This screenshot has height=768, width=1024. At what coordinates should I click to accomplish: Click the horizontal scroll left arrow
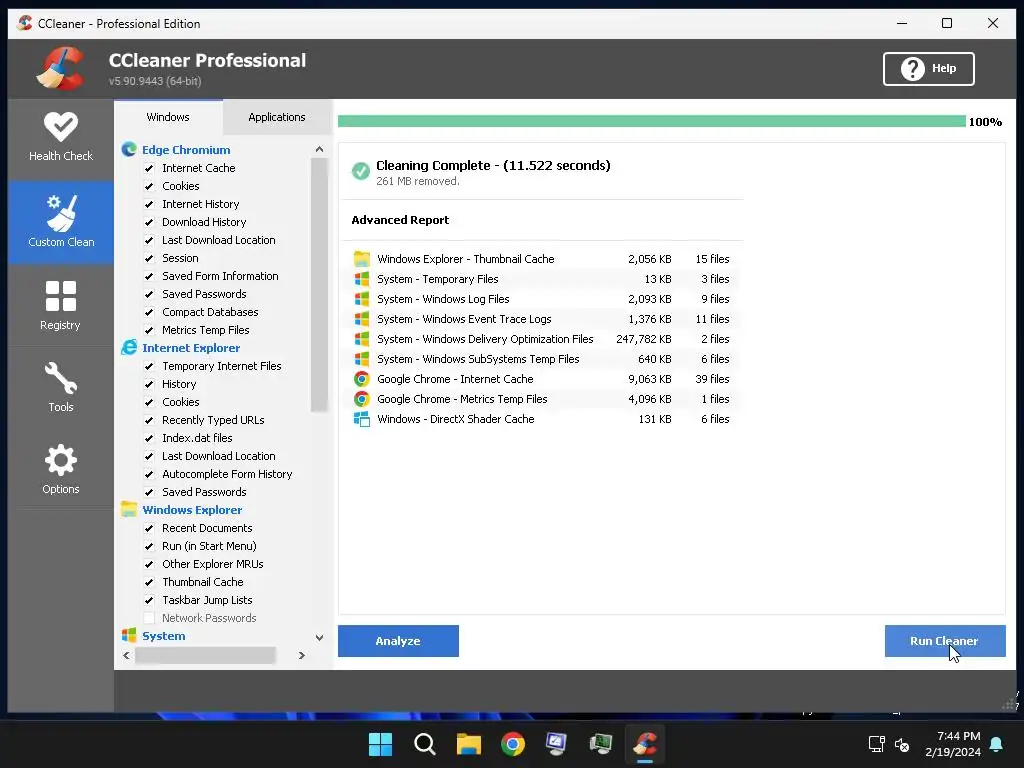coord(127,655)
